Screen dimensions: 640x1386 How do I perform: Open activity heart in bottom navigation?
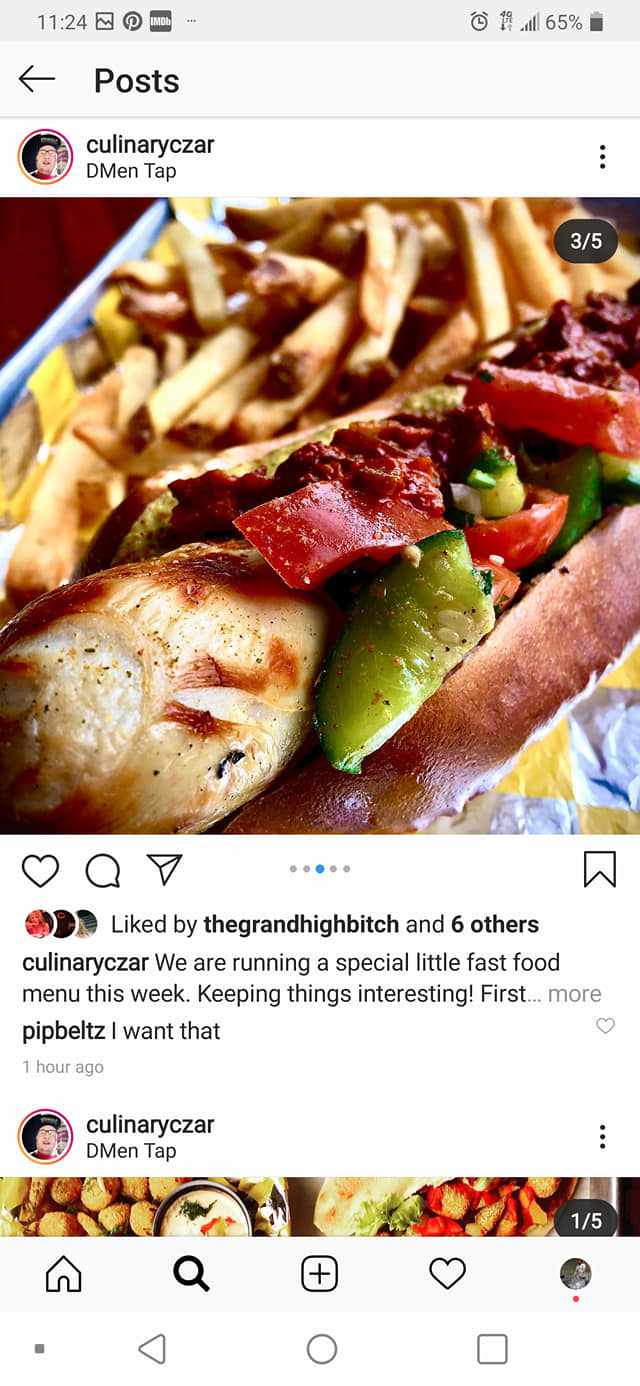coord(447,1273)
